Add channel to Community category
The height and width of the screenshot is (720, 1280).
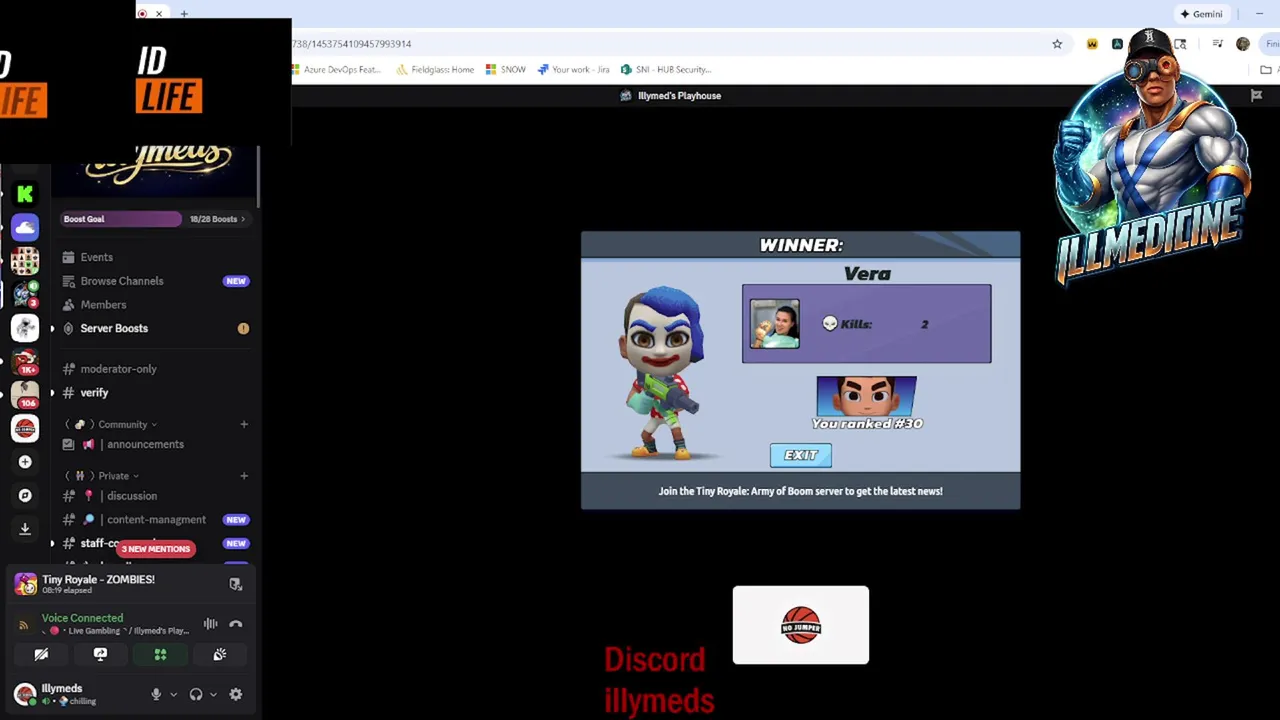click(x=244, y=425)
